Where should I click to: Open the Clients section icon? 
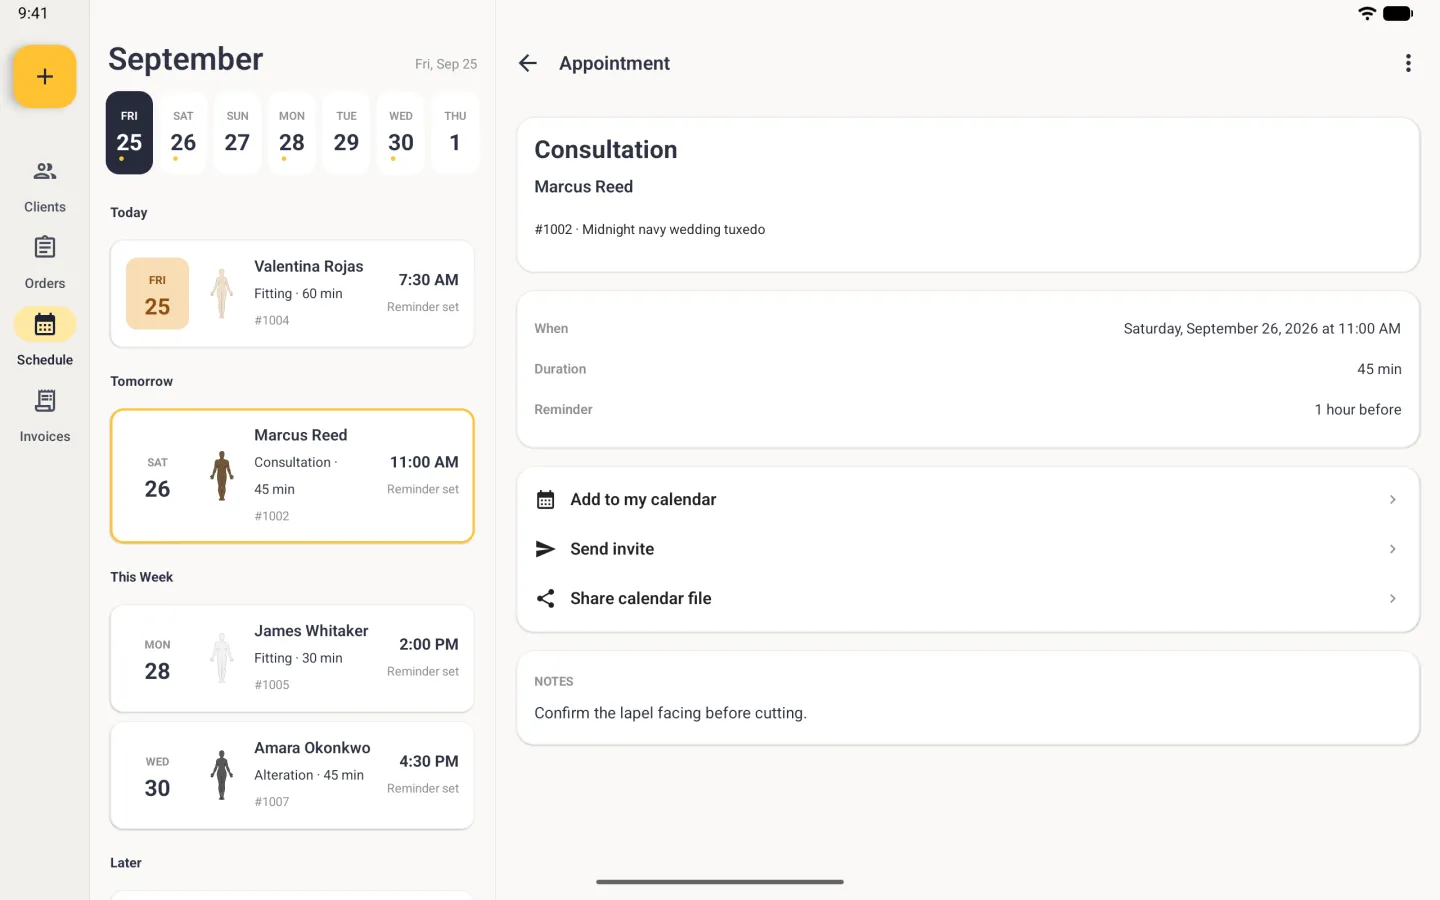[x=45, y=171]
